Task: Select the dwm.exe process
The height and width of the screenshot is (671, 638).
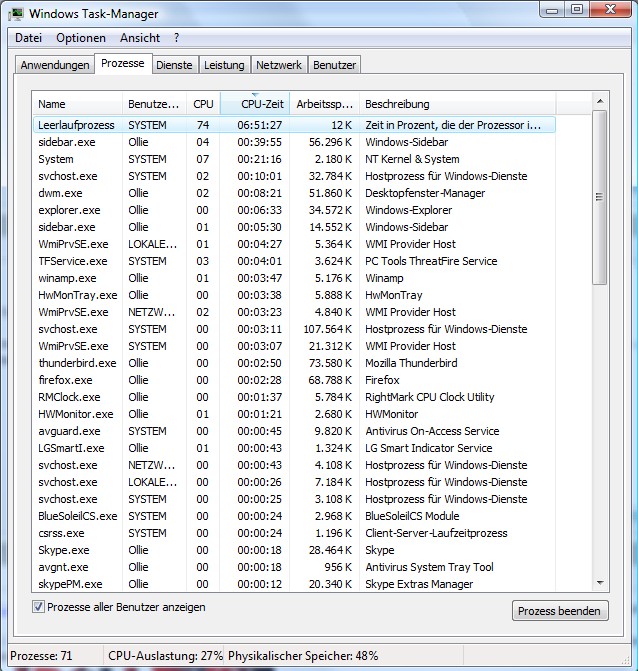Action: click(x=294, y=193)
